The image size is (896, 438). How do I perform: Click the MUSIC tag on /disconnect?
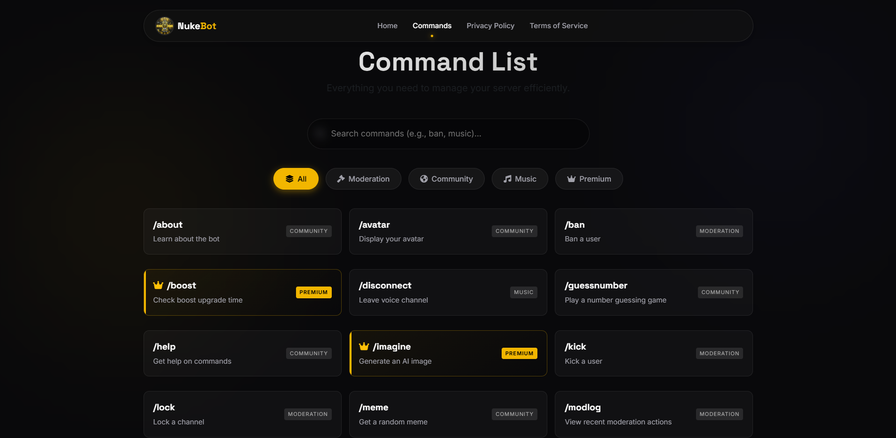(x=523, y=292)
